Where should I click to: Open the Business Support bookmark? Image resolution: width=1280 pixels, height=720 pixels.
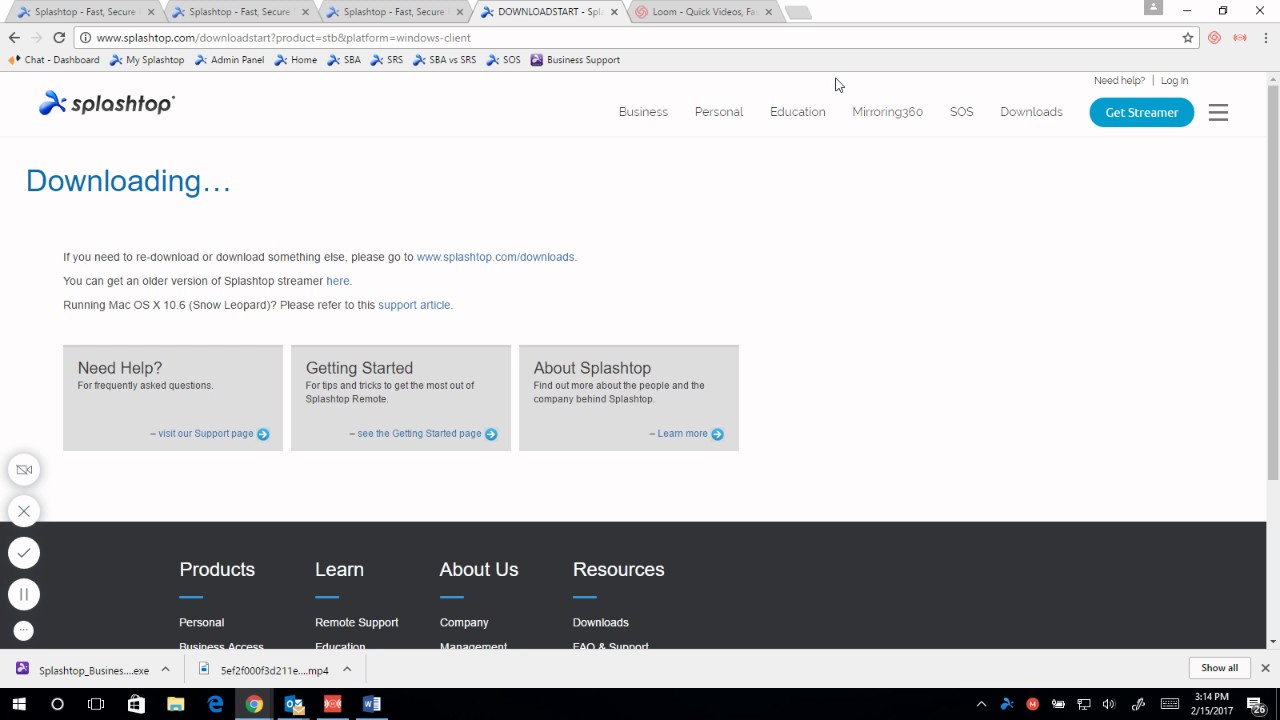[575, 60]
